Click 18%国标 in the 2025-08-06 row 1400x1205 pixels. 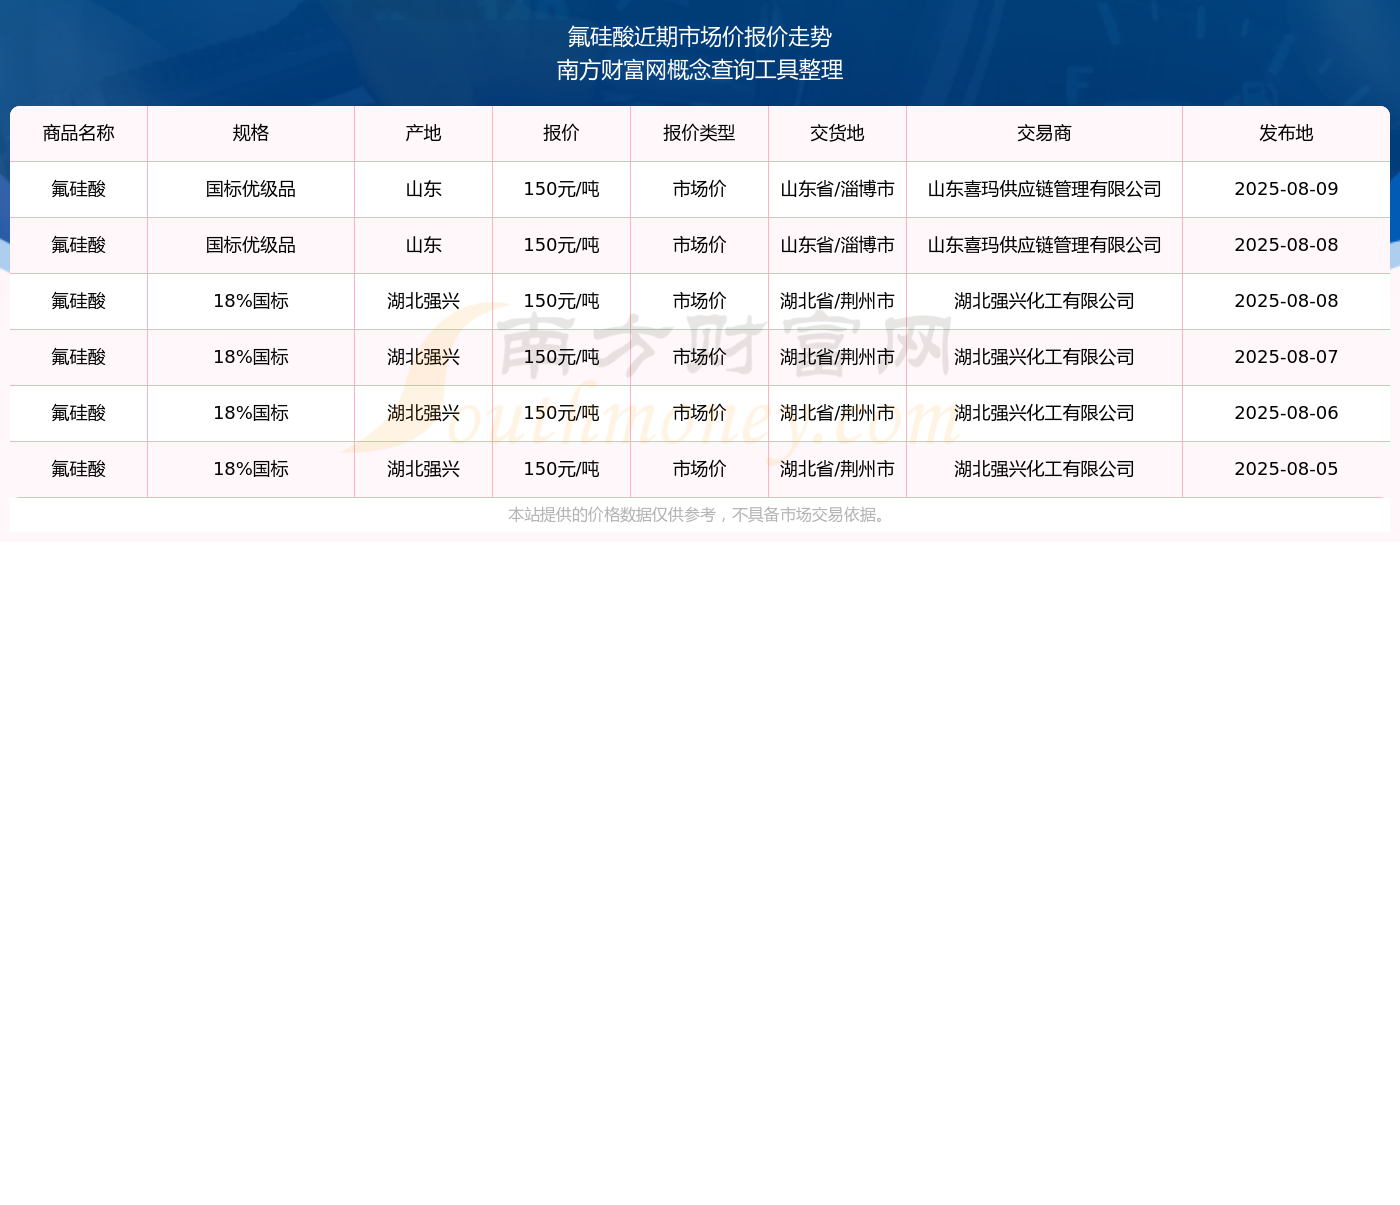[x=251, y=413]
